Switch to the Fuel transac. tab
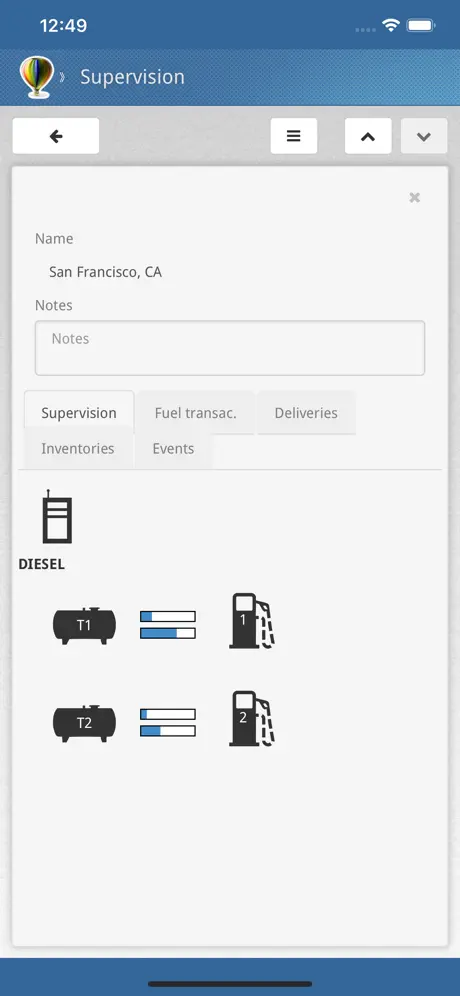 [x=196, y=413]
